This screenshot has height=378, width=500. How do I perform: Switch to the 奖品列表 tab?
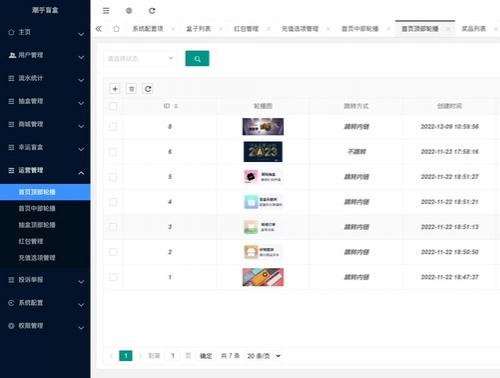pos(473,29)
